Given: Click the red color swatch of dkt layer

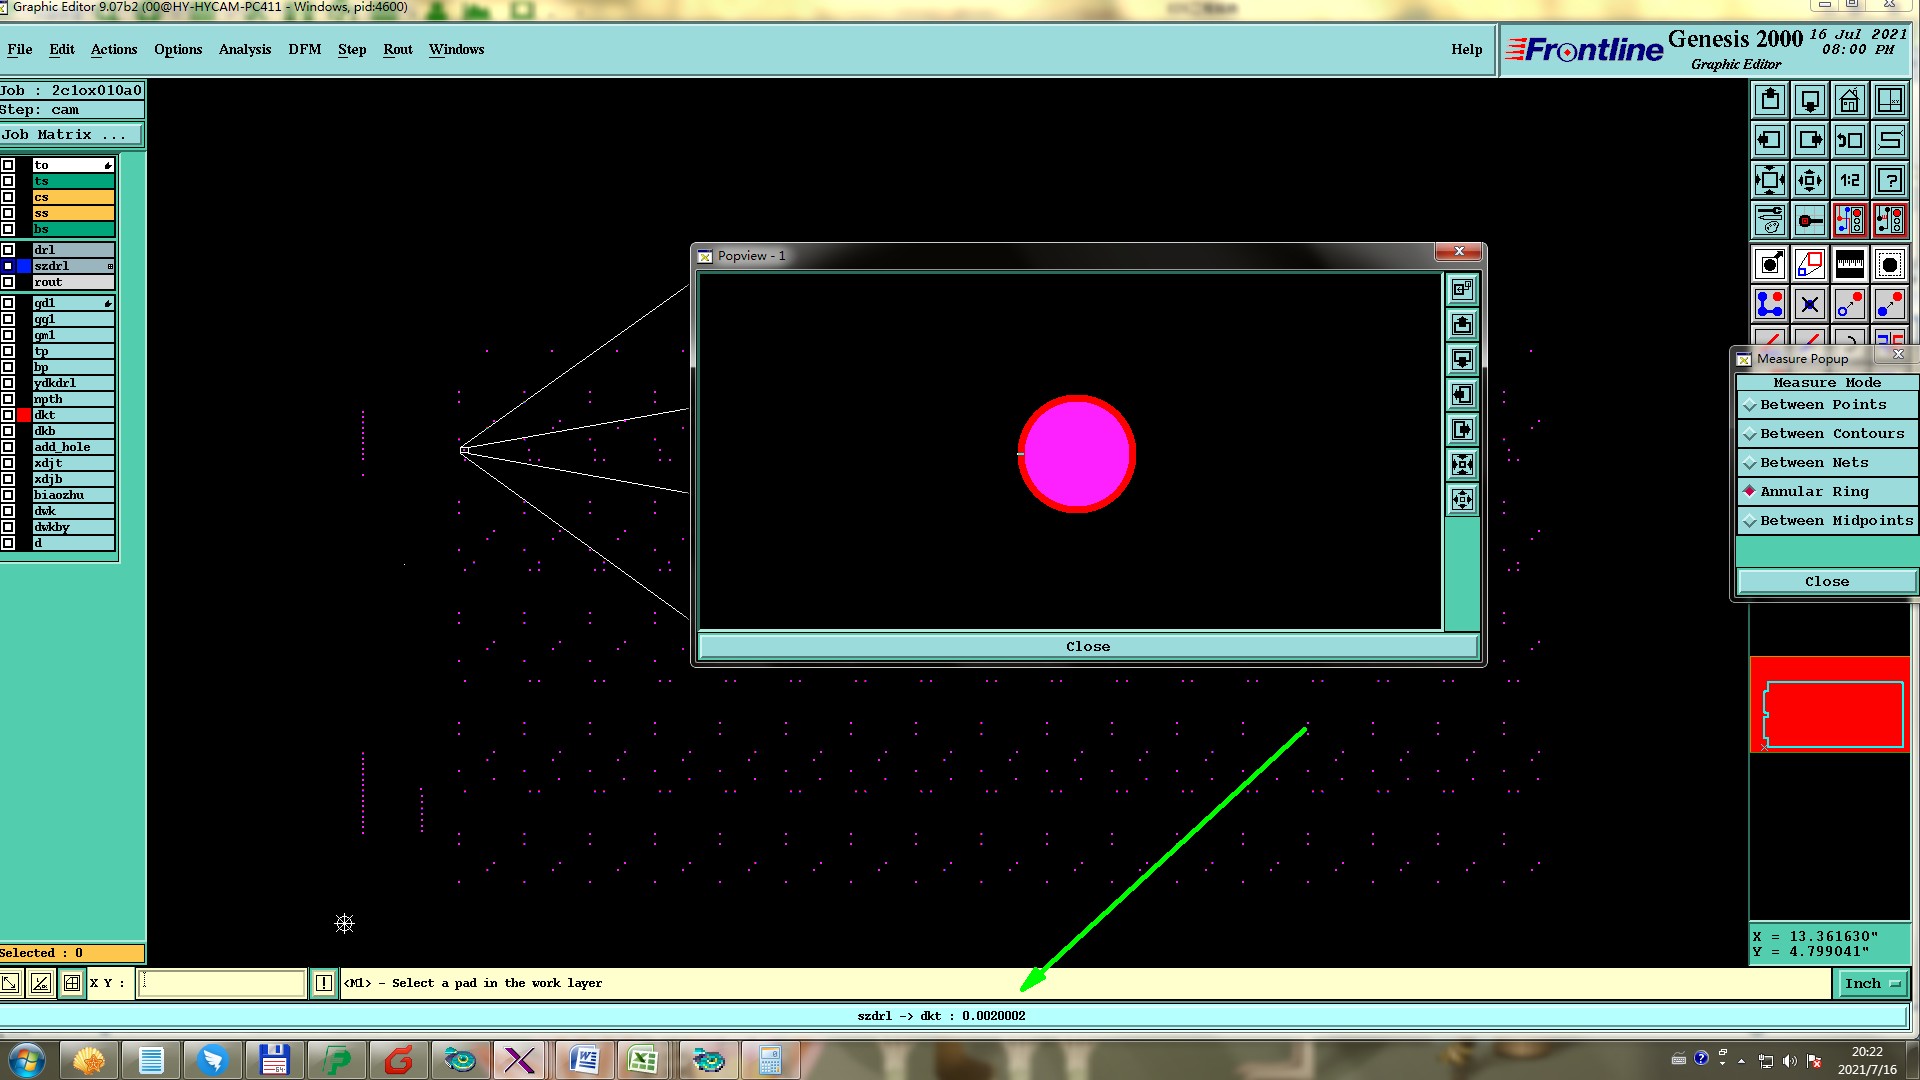Looking at the screenshot, I should pos(24,415).
